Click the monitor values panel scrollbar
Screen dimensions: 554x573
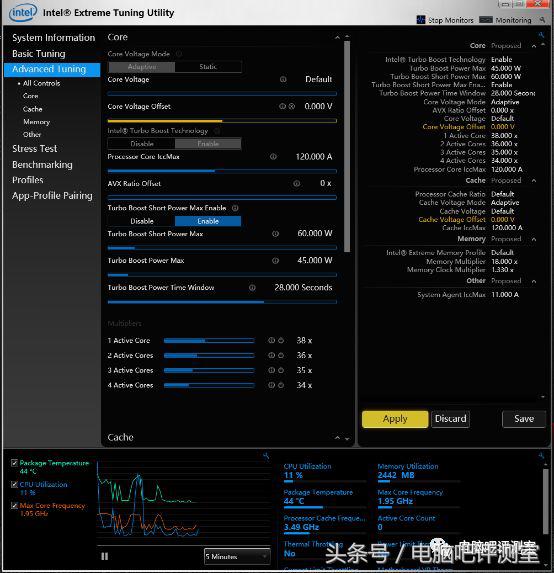coord(546,501)
